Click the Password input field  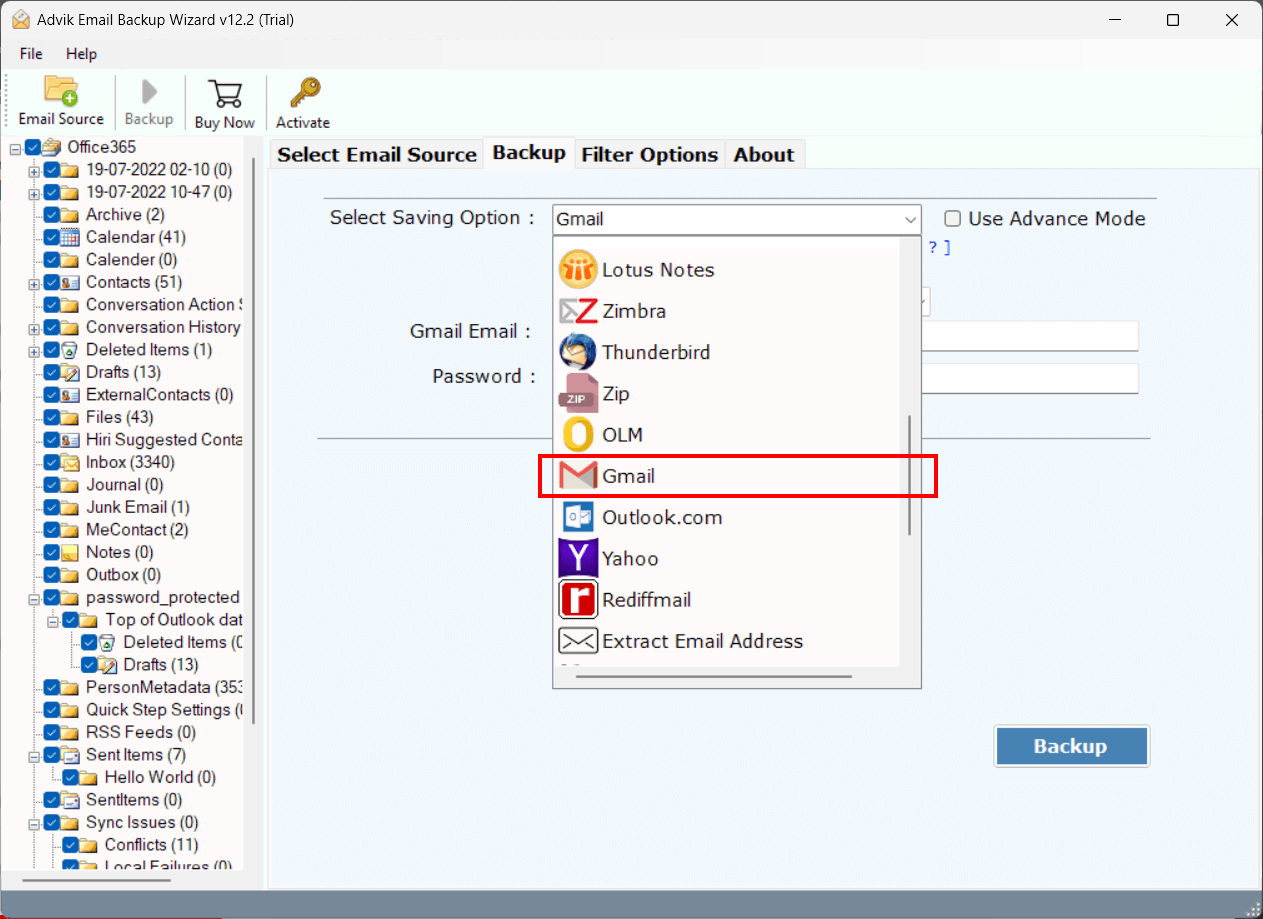click(1029, 378)
